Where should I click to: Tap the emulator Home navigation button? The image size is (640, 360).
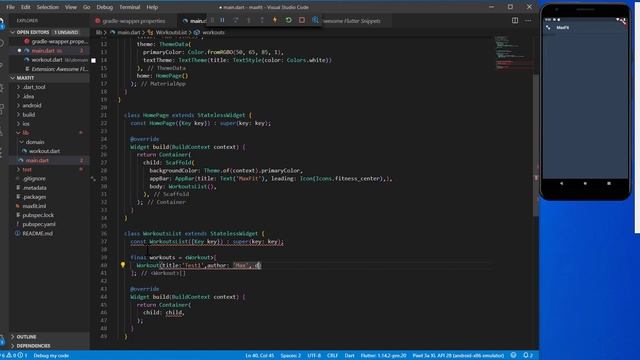point(585,184)
